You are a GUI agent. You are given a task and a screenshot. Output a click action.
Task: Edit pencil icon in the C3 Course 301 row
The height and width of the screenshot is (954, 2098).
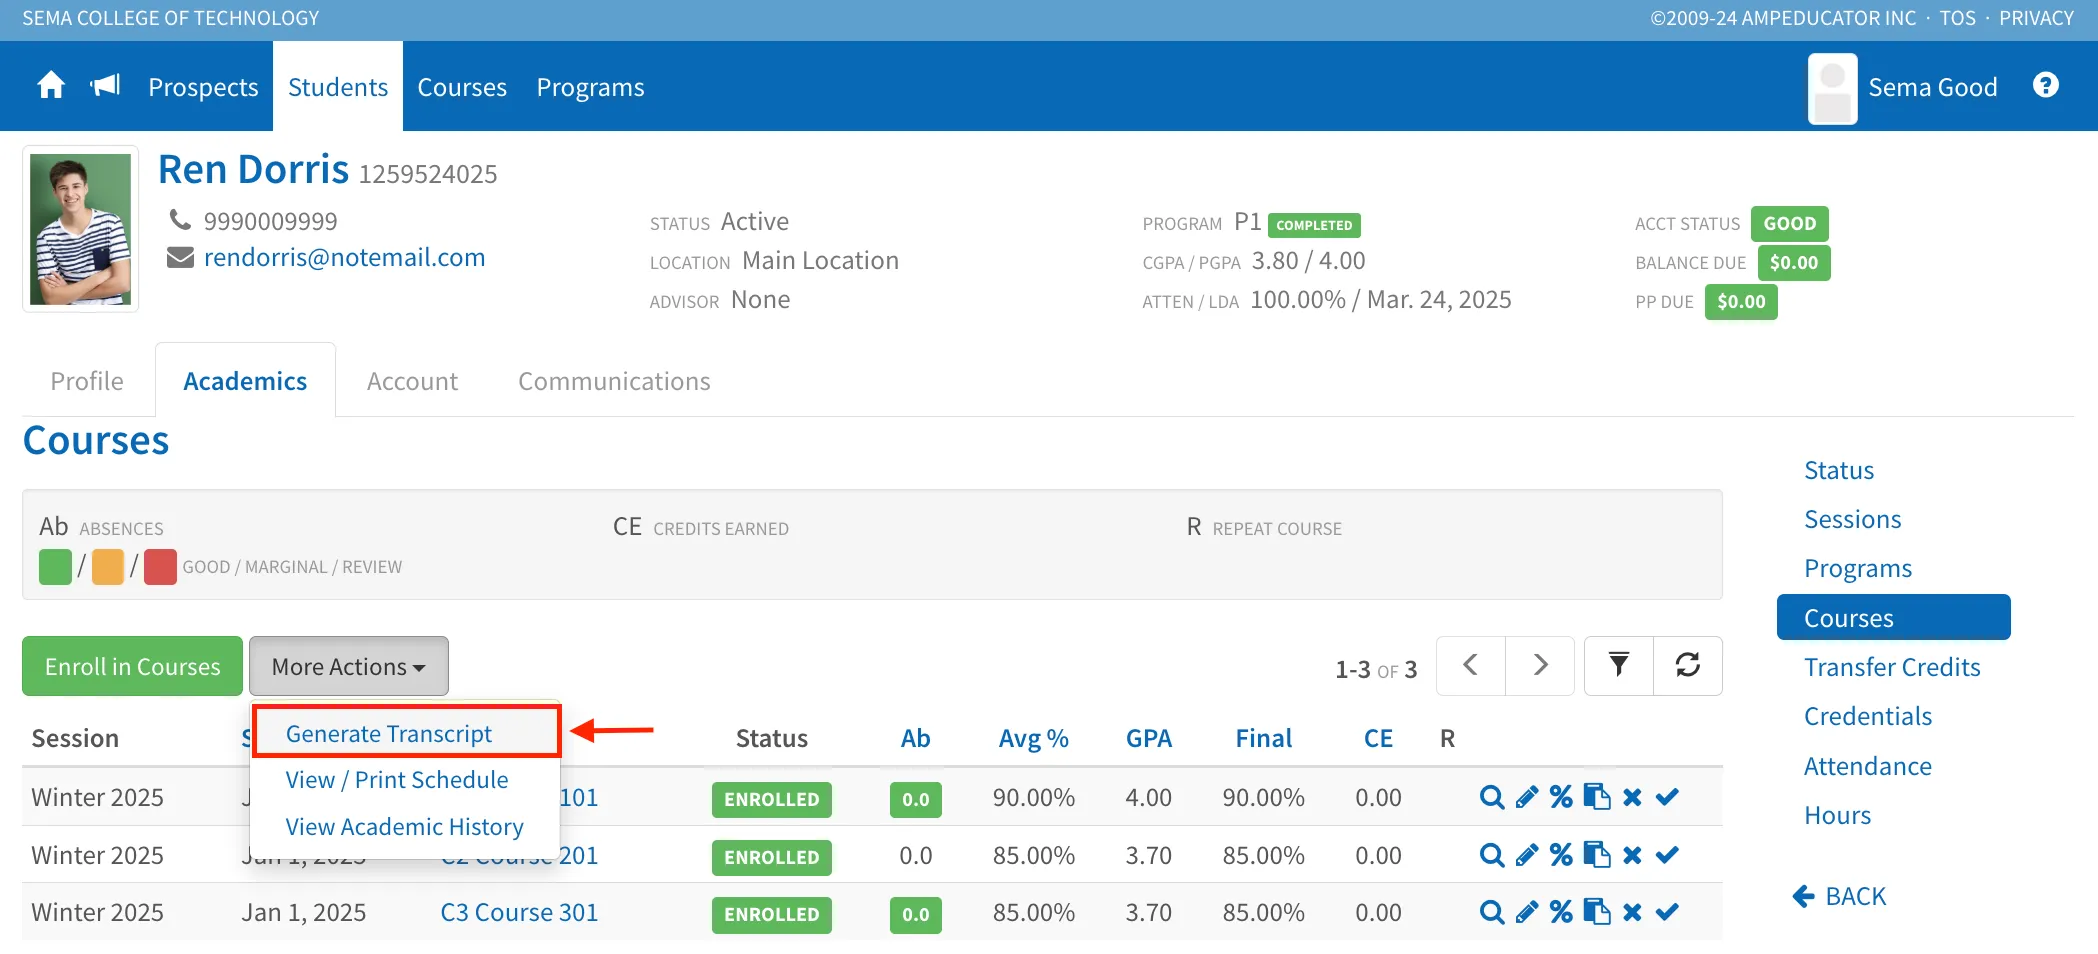point(1527,912)
